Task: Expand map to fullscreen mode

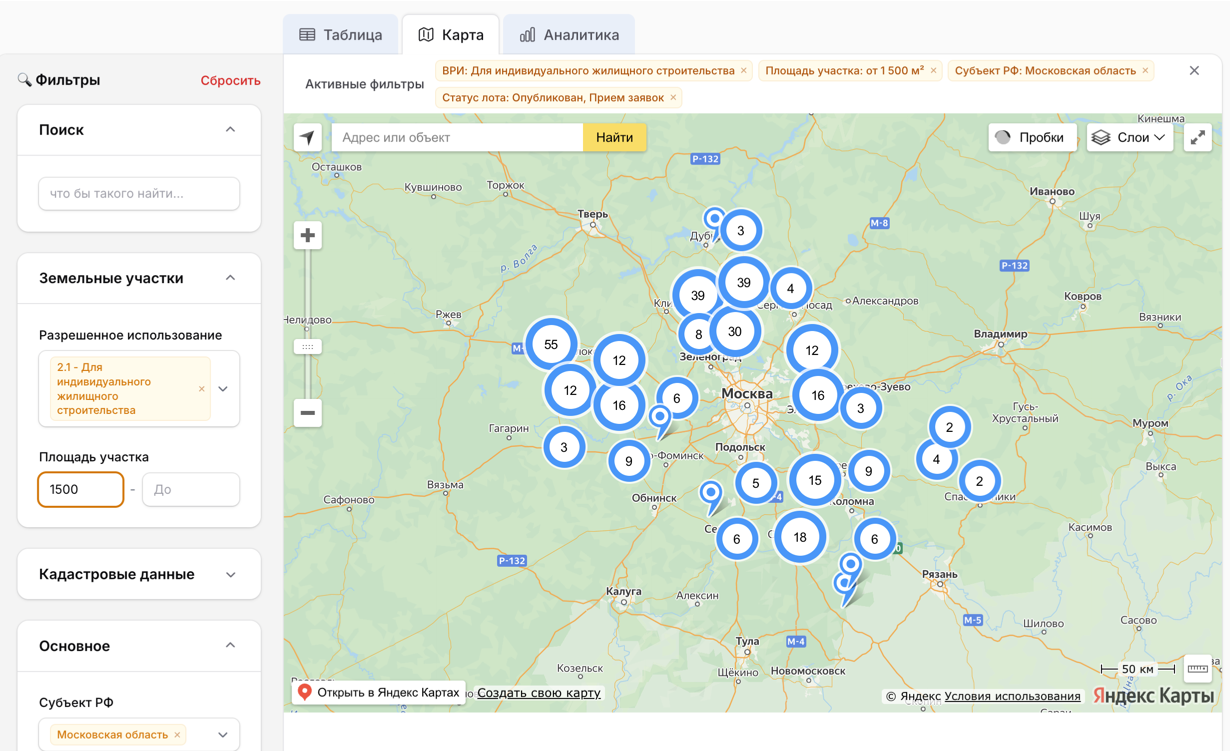Action: coord(1197,138)
